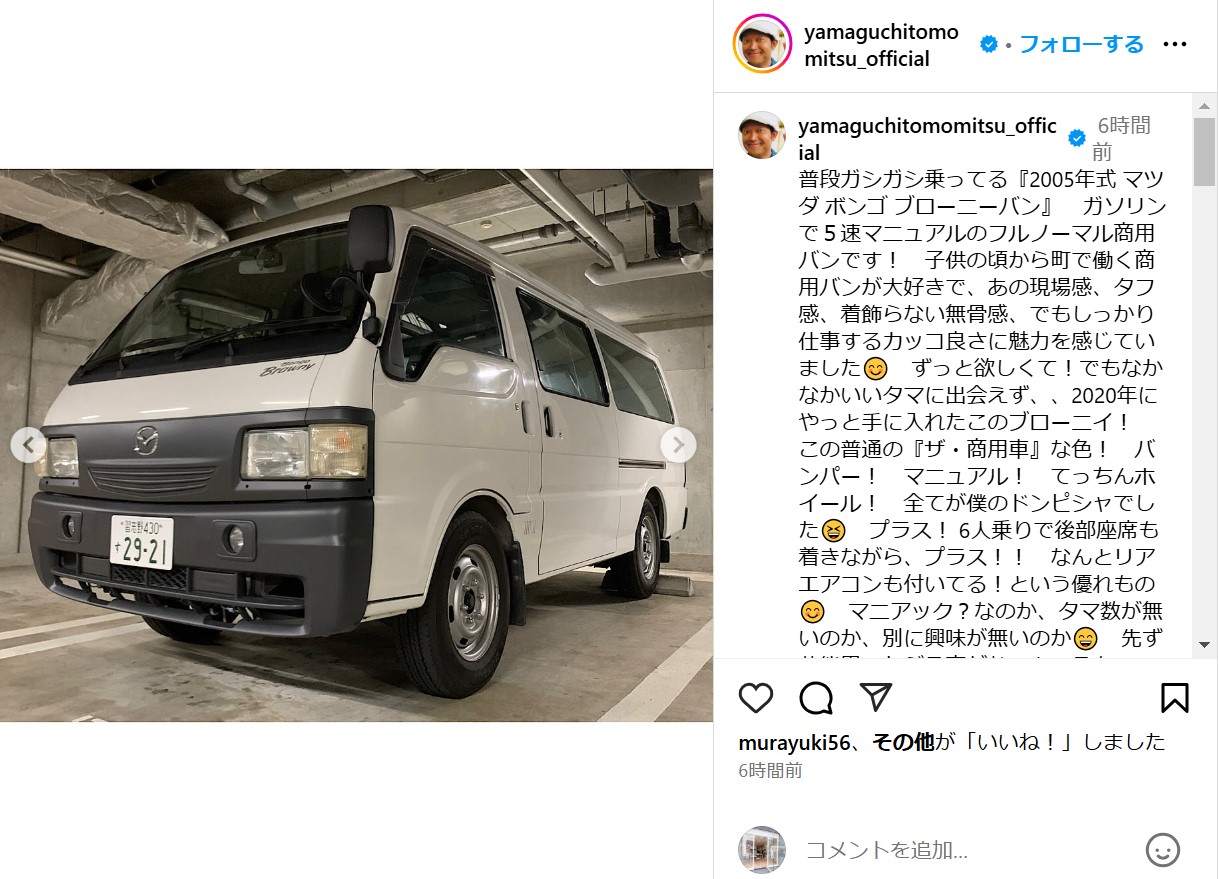
Task: Like the post with the heart icon
Action: coord(756,697)
